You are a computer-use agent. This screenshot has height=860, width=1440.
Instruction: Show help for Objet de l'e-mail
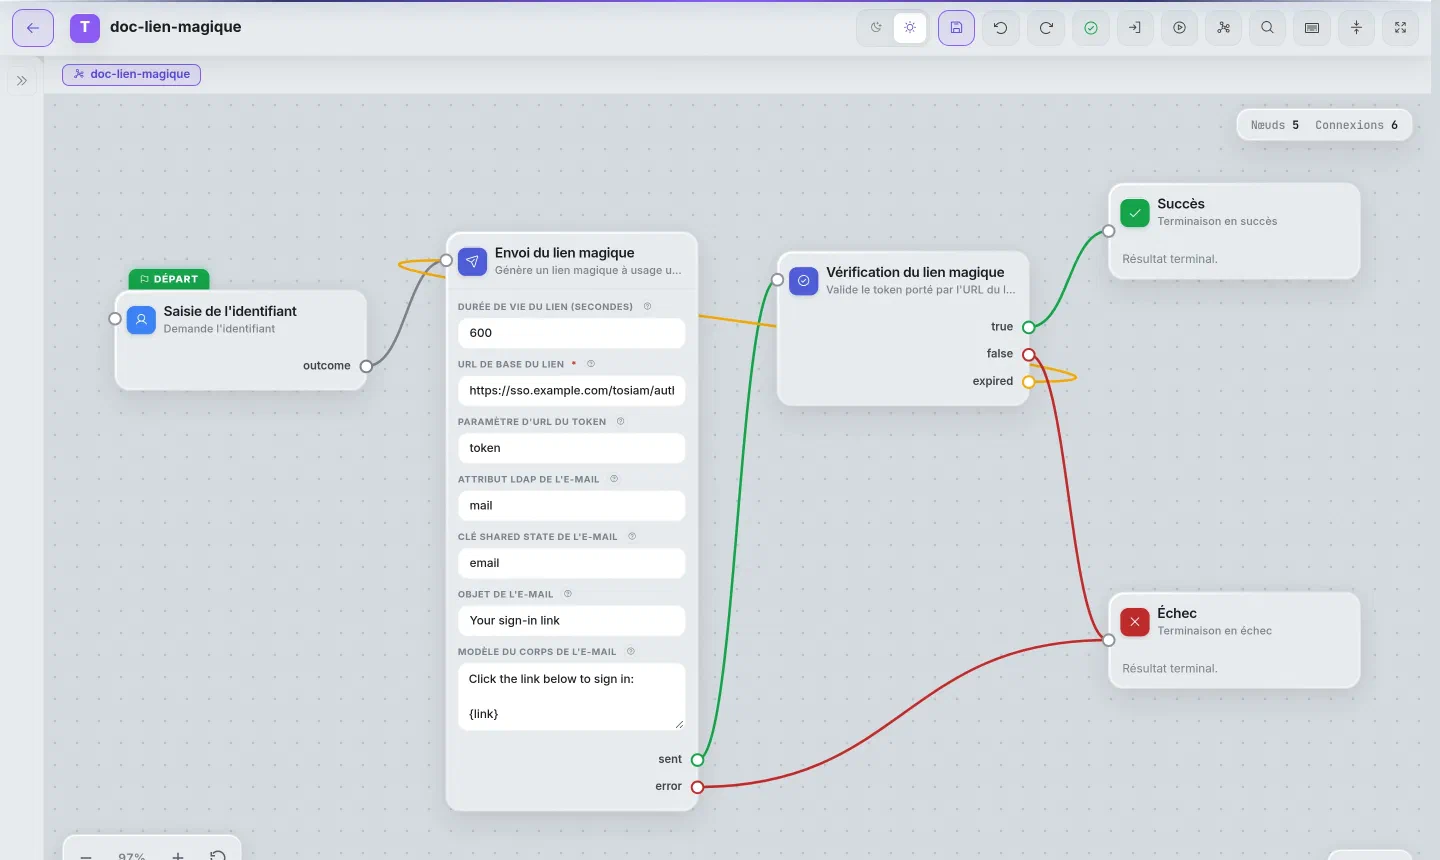[x=568, y=594]
